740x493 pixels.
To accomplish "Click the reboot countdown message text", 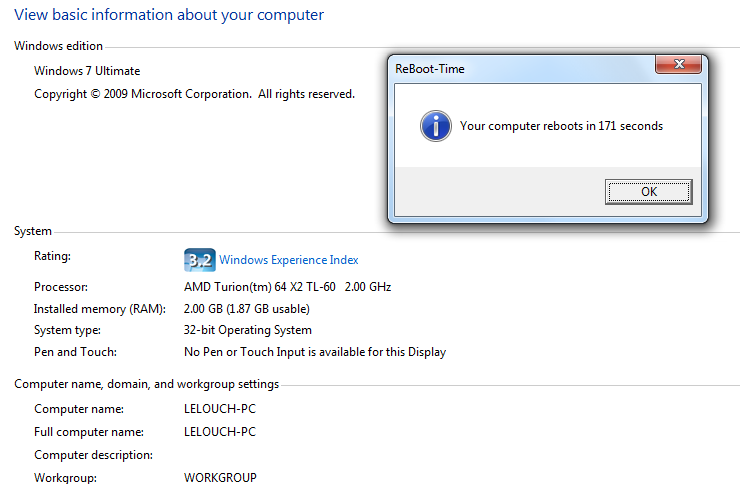I will click(561, 126).
